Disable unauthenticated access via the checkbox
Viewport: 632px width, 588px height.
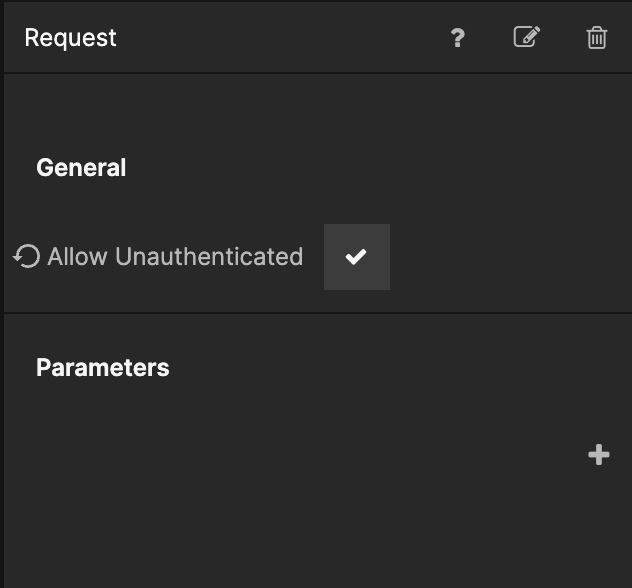point(357,257)
